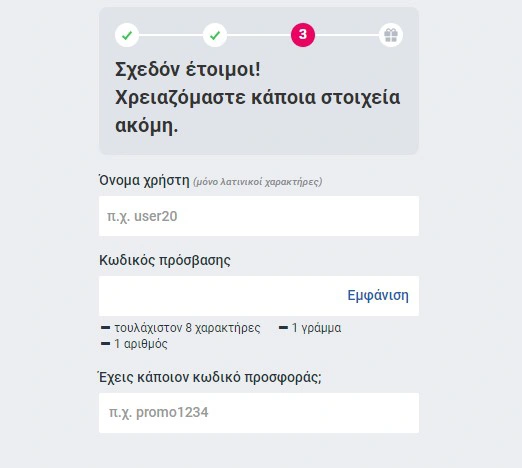Focus the promo1234 offer code field
The width and height of the screenshot is (522, 468).
(259, 413)
